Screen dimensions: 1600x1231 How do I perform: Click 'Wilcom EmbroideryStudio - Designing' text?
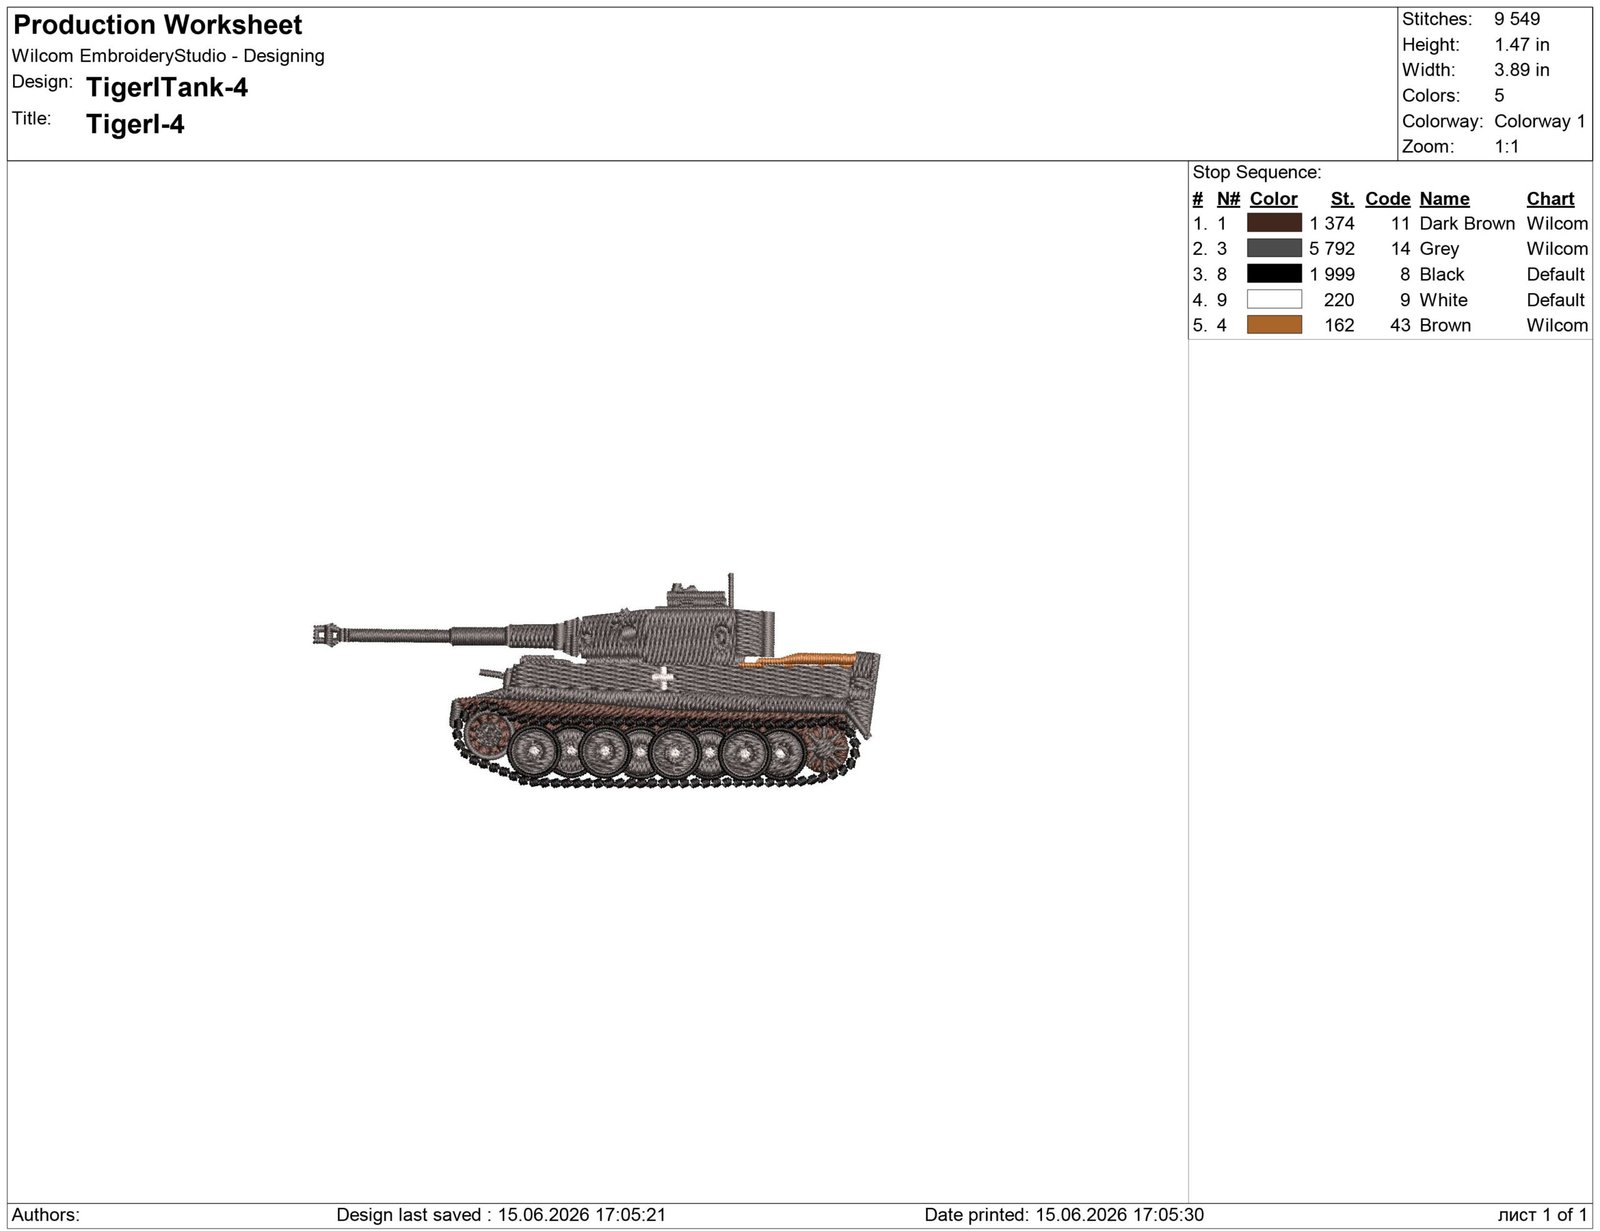[x=168, y=56]
